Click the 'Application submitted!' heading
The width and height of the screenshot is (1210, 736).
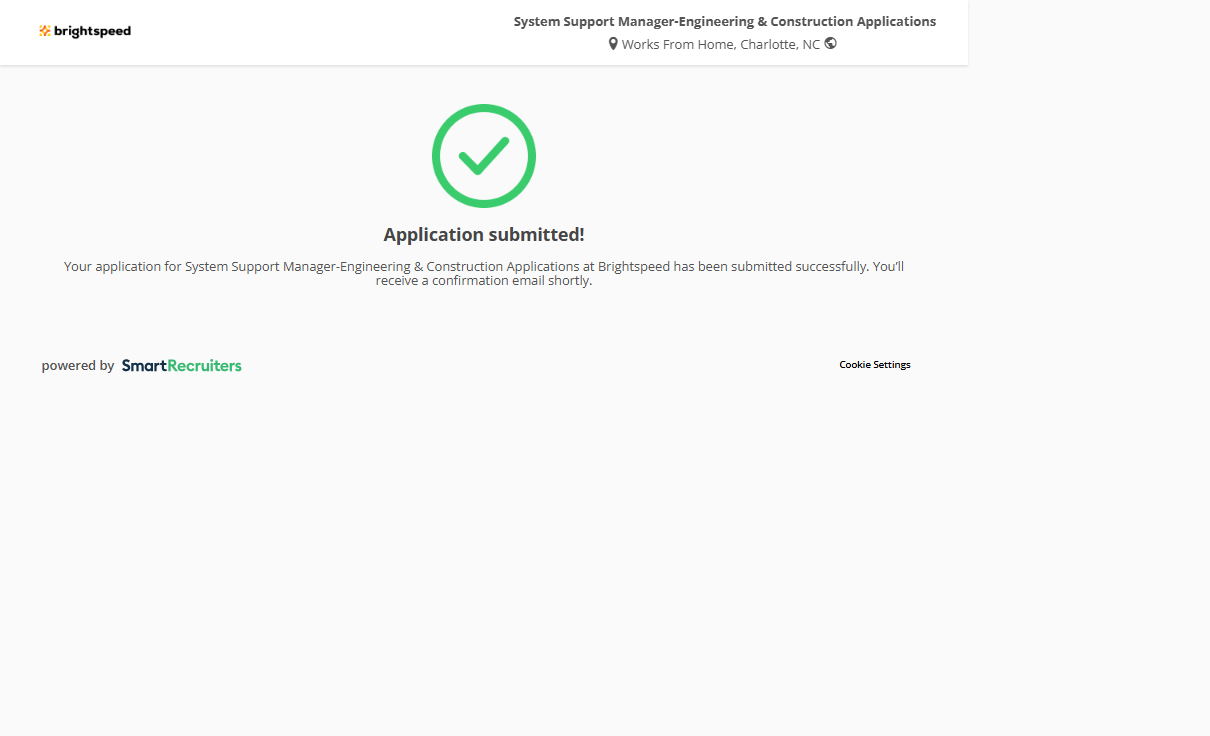tap(484, 235)
